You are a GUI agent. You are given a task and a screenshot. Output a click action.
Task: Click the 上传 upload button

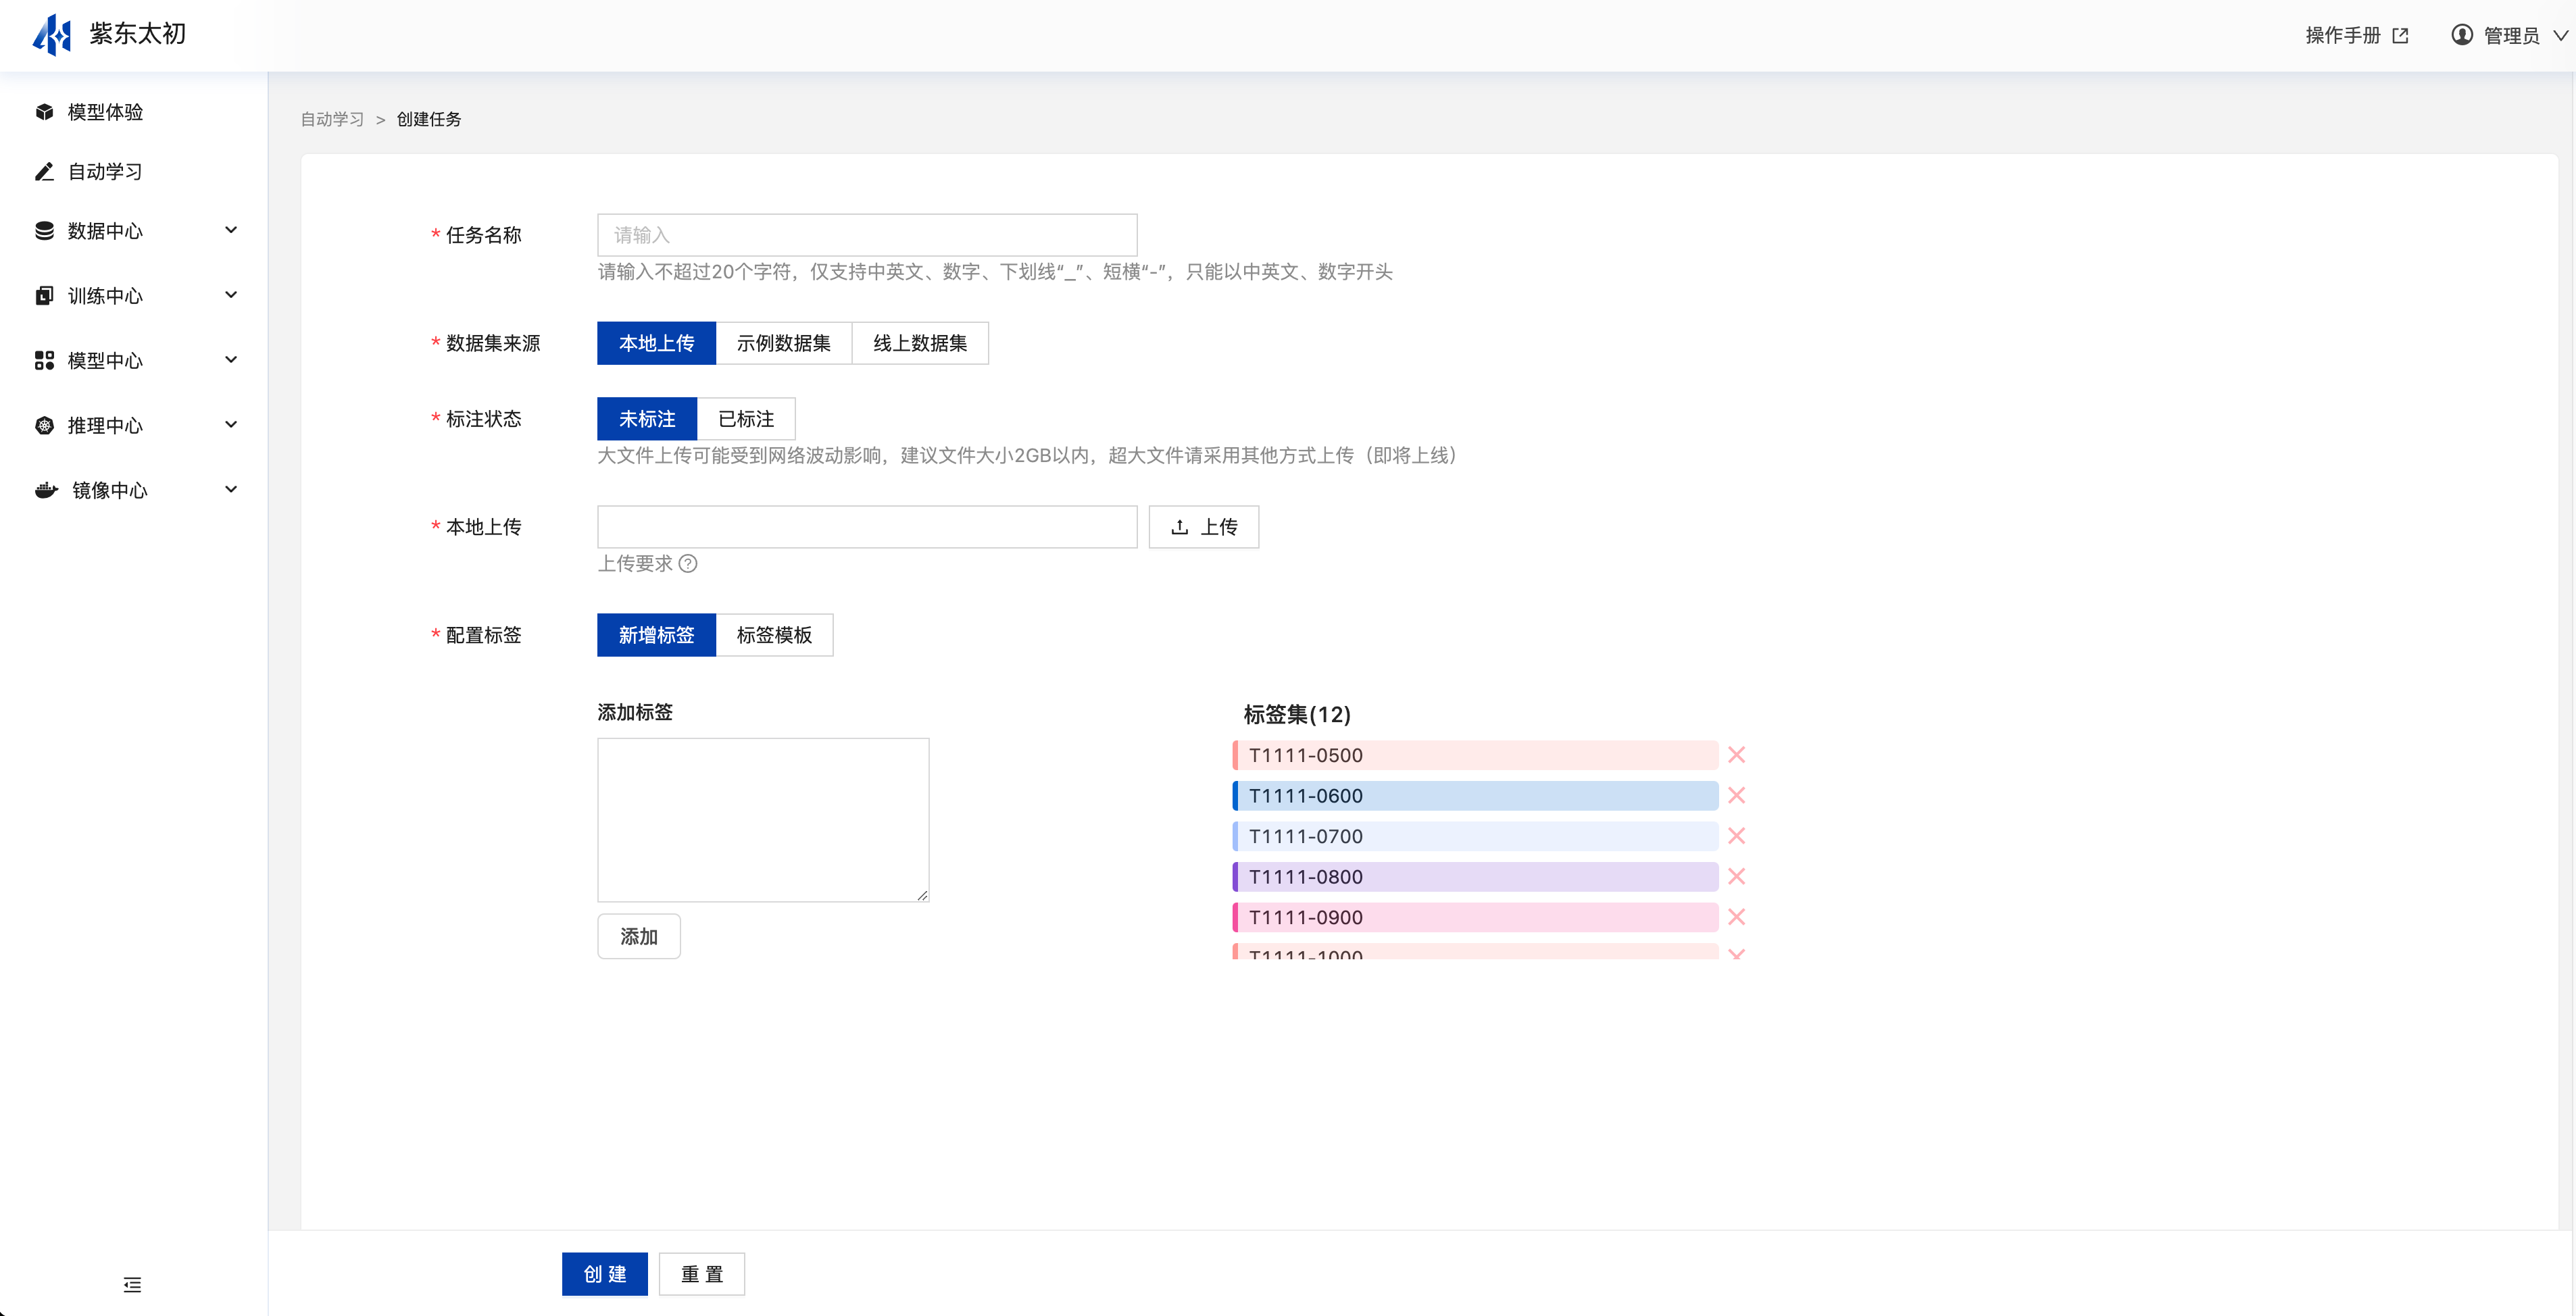pos(1204,527)
